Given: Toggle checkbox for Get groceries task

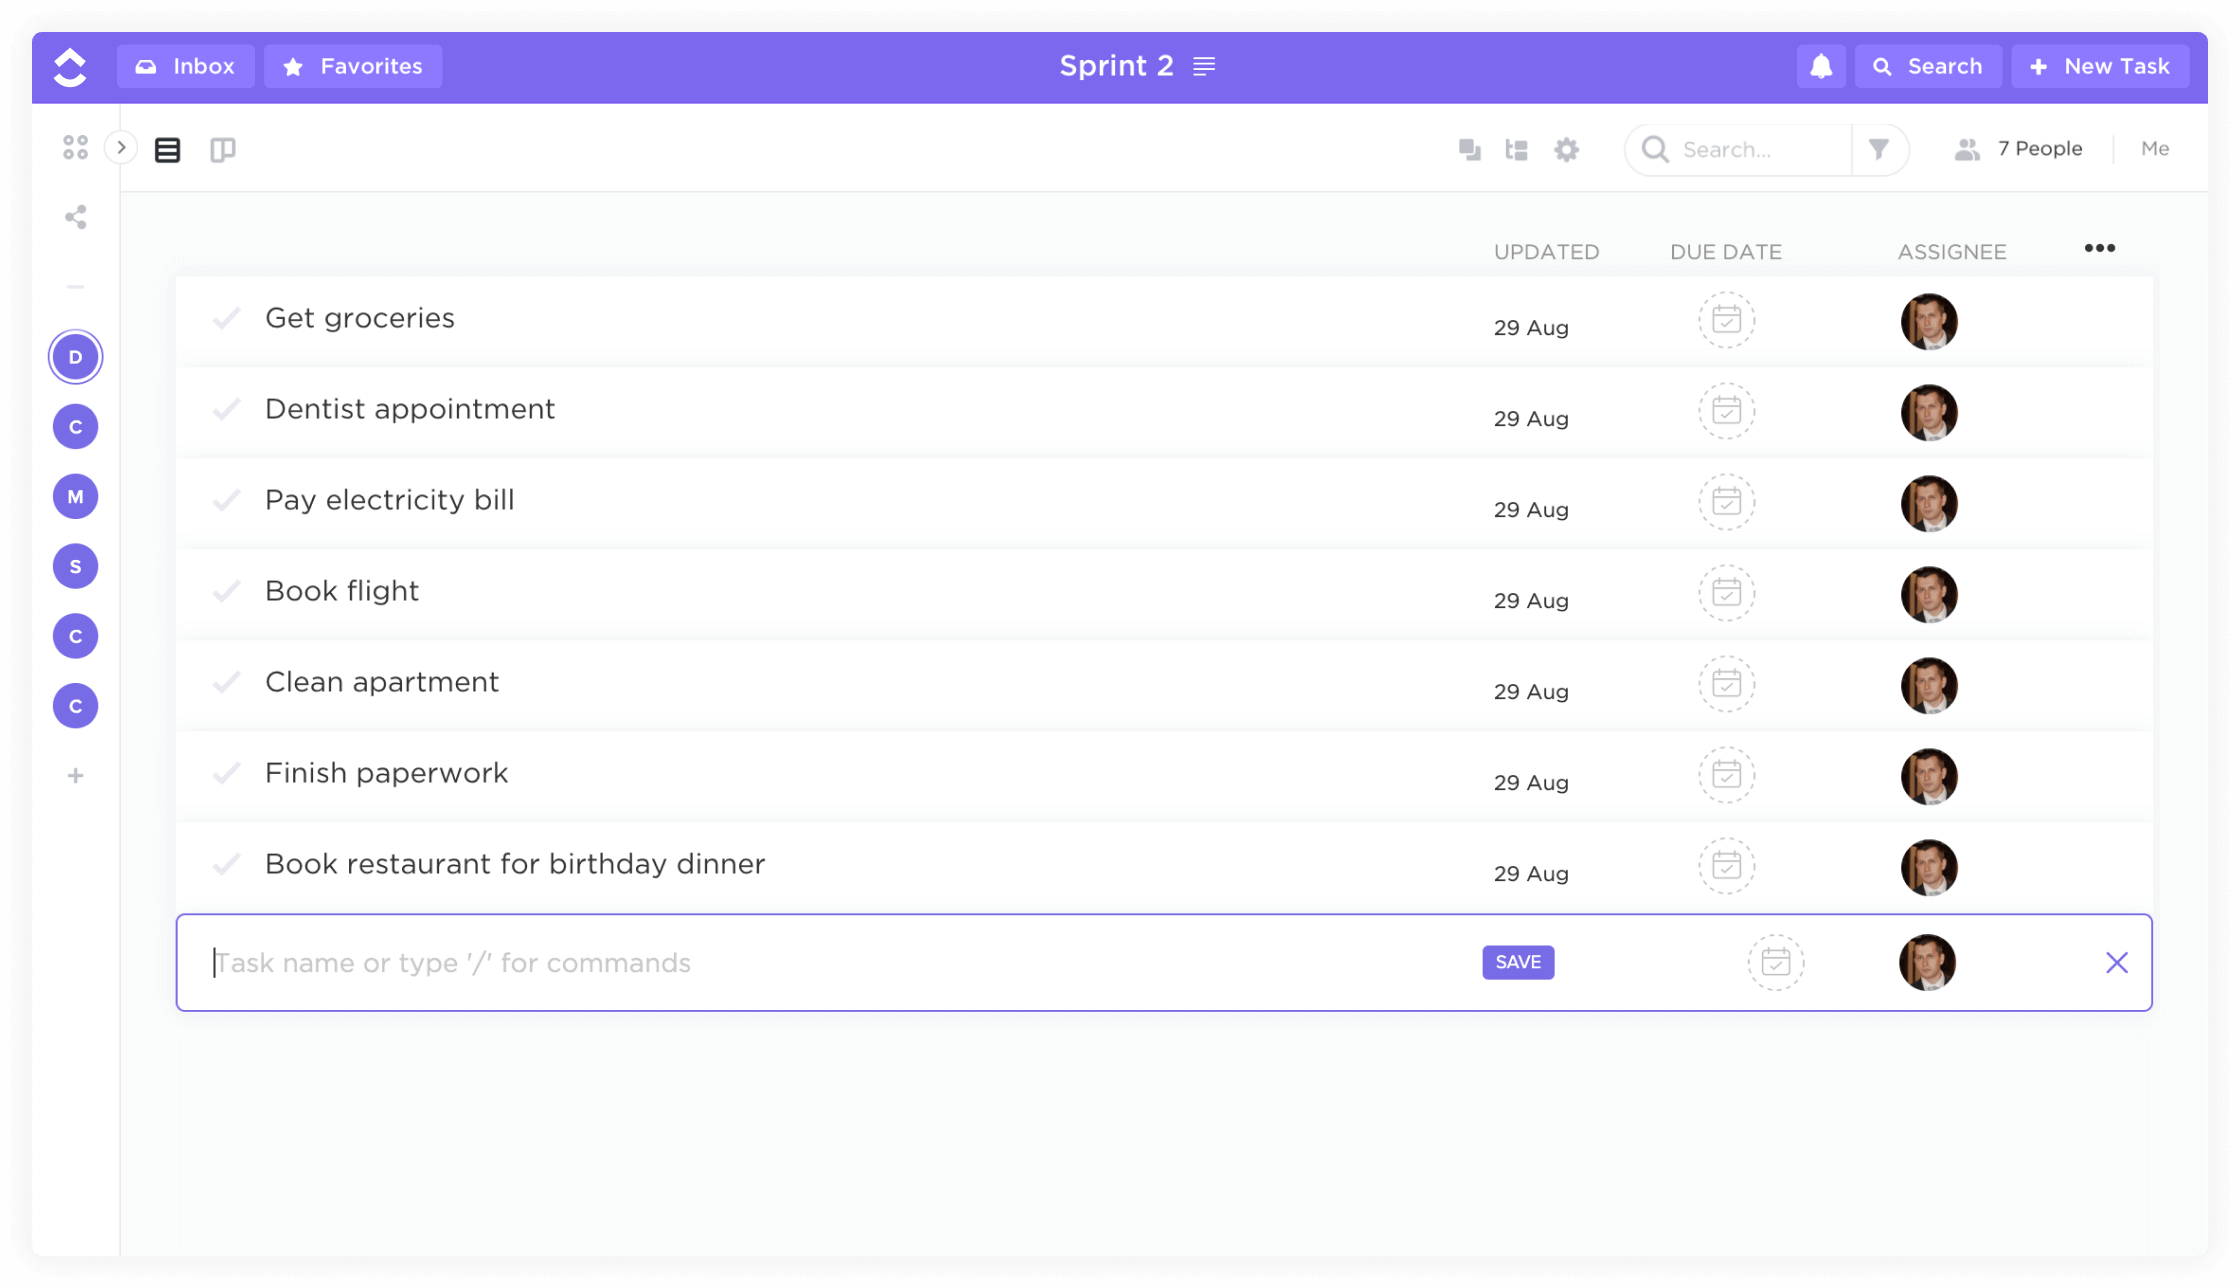Looking at the screenshot, I should [226, 317].
